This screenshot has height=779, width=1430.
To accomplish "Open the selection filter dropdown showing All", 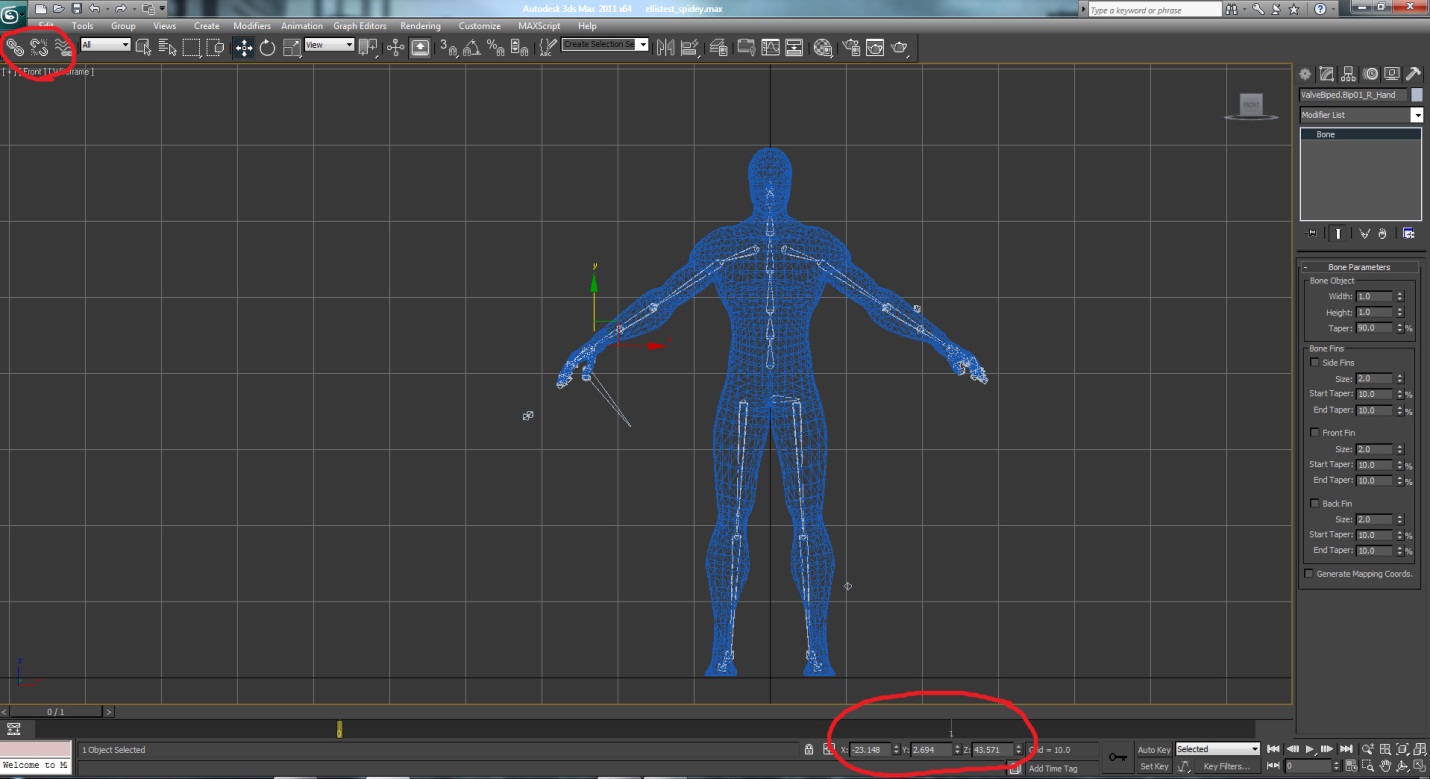I will pos(105,45).
